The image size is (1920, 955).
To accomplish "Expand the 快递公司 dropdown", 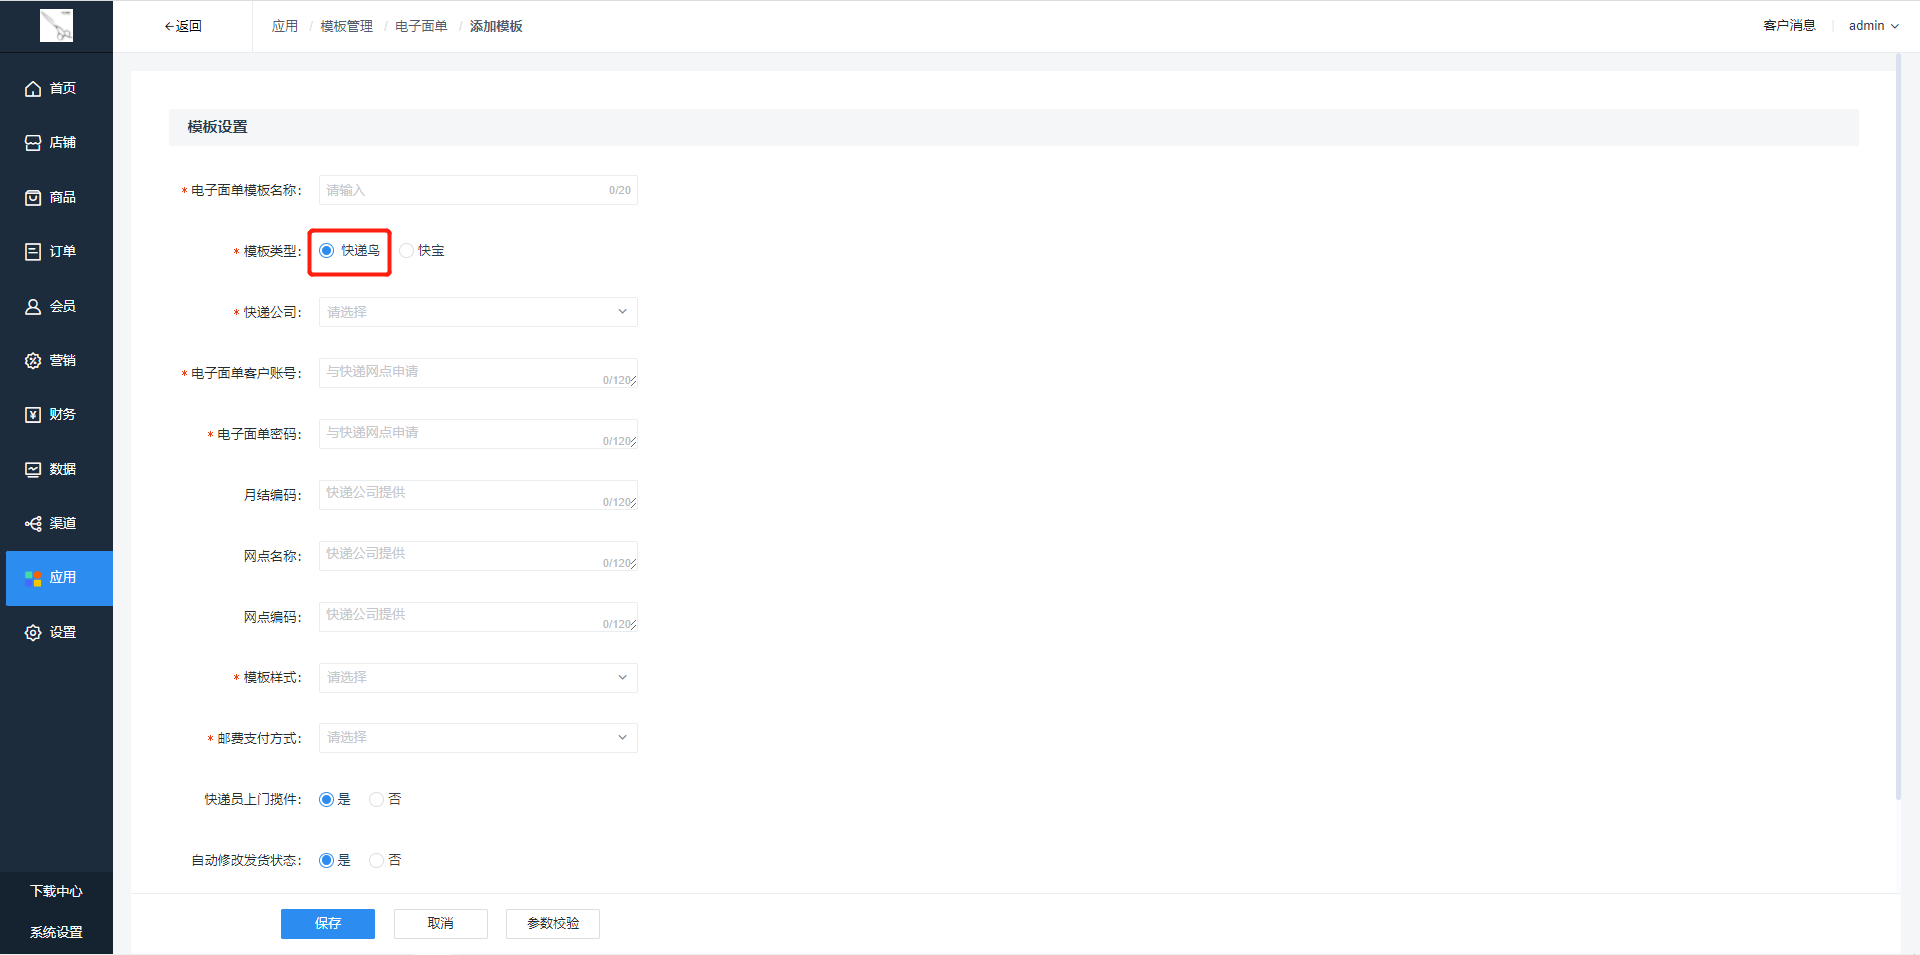I will tap(478, 312).
